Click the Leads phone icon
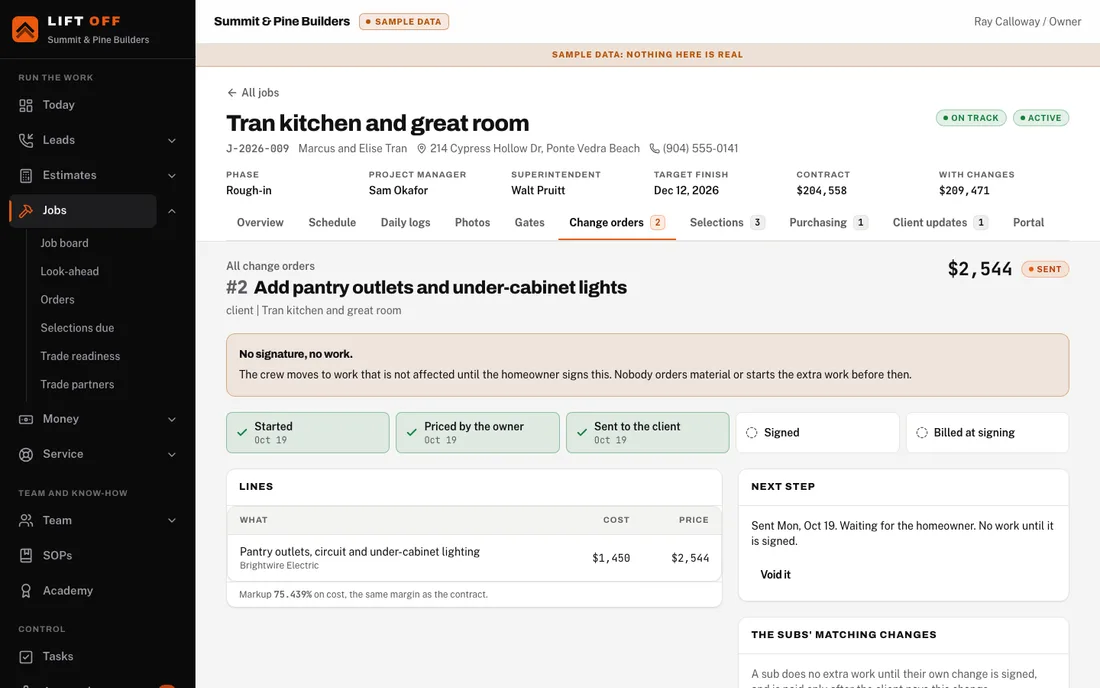The width and height of the screenshot is (1100, 688). pyautogui.click(x=26, y=140)
